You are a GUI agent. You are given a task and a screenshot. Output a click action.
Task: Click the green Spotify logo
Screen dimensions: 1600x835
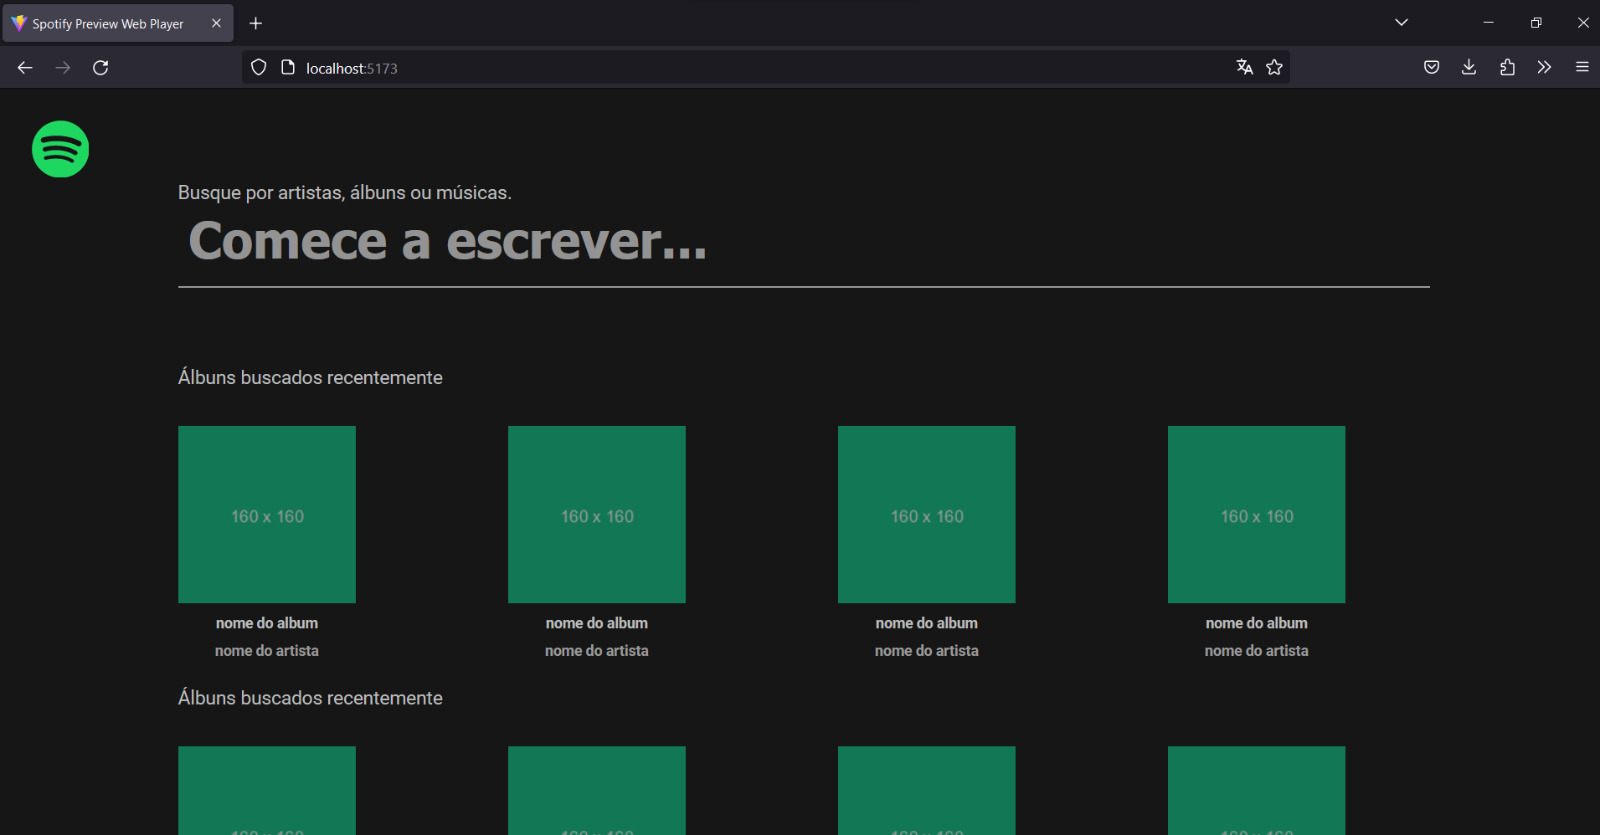click(x=60, y=149)
